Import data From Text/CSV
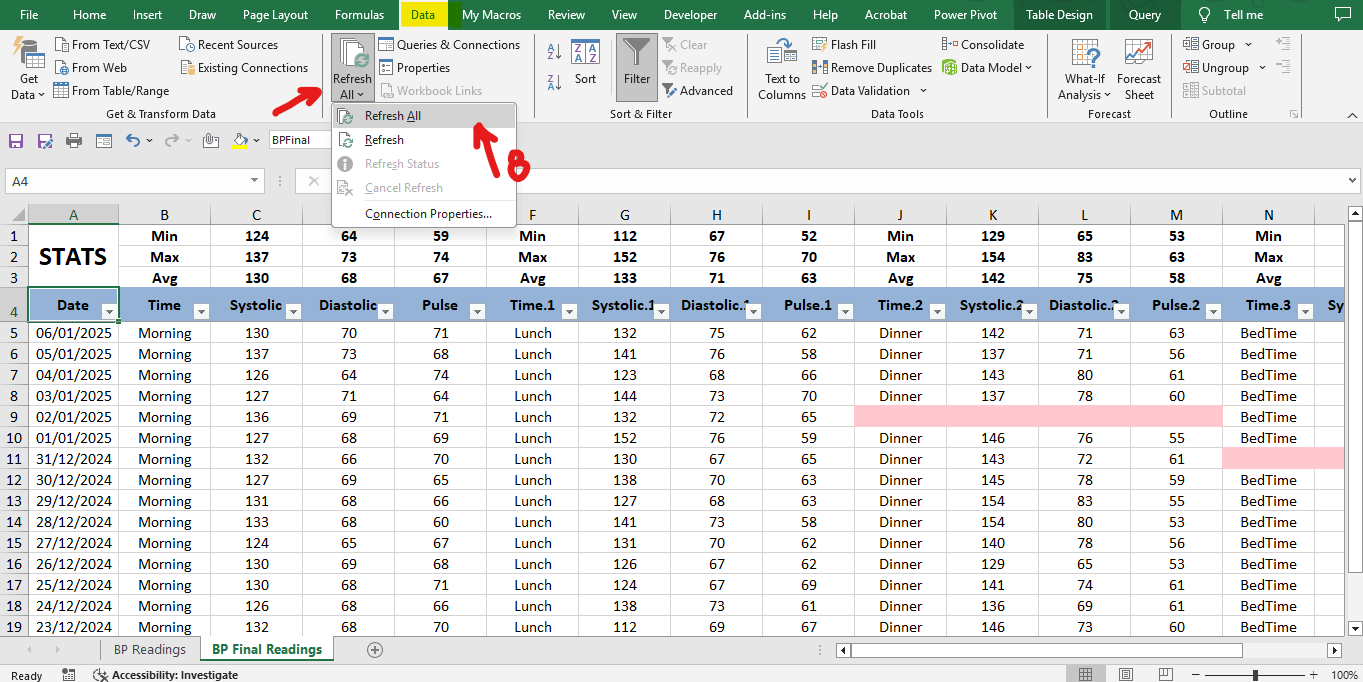The width and height of the screenshot is (1363, 682). (x=102, y=45)
